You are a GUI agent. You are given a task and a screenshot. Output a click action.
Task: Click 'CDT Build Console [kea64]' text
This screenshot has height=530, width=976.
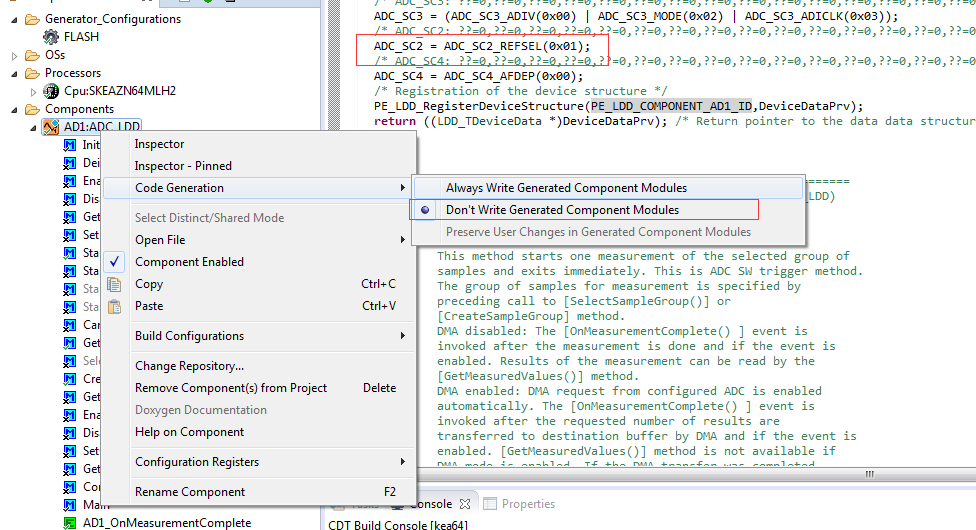398,525
